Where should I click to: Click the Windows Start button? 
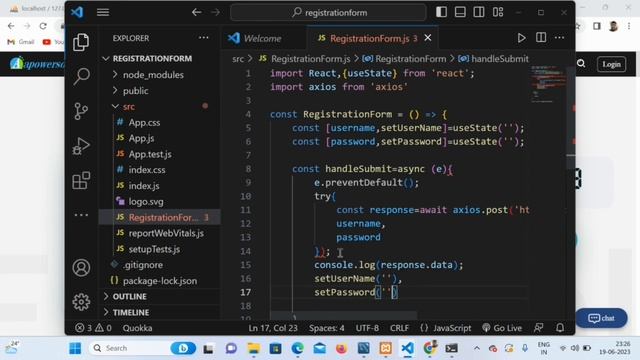tap(75, 348)
